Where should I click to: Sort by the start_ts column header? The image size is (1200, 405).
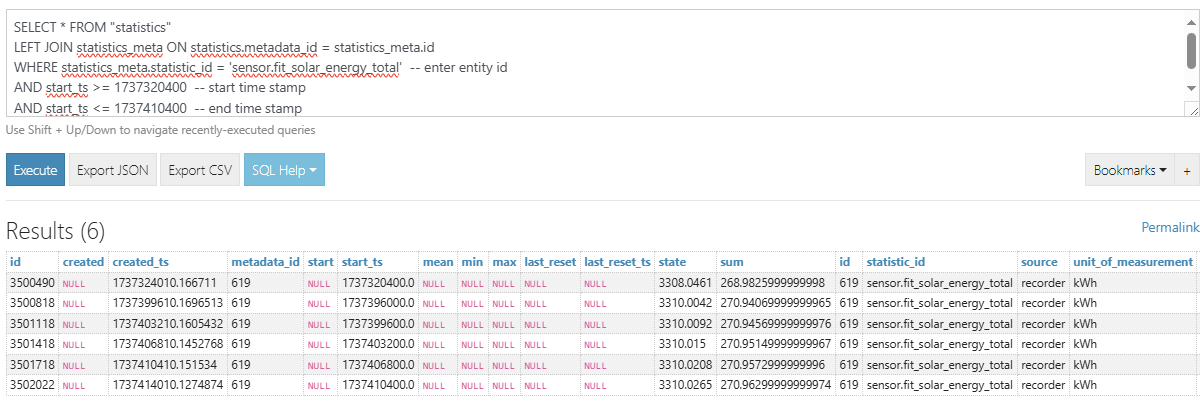[x=362, y=262]
